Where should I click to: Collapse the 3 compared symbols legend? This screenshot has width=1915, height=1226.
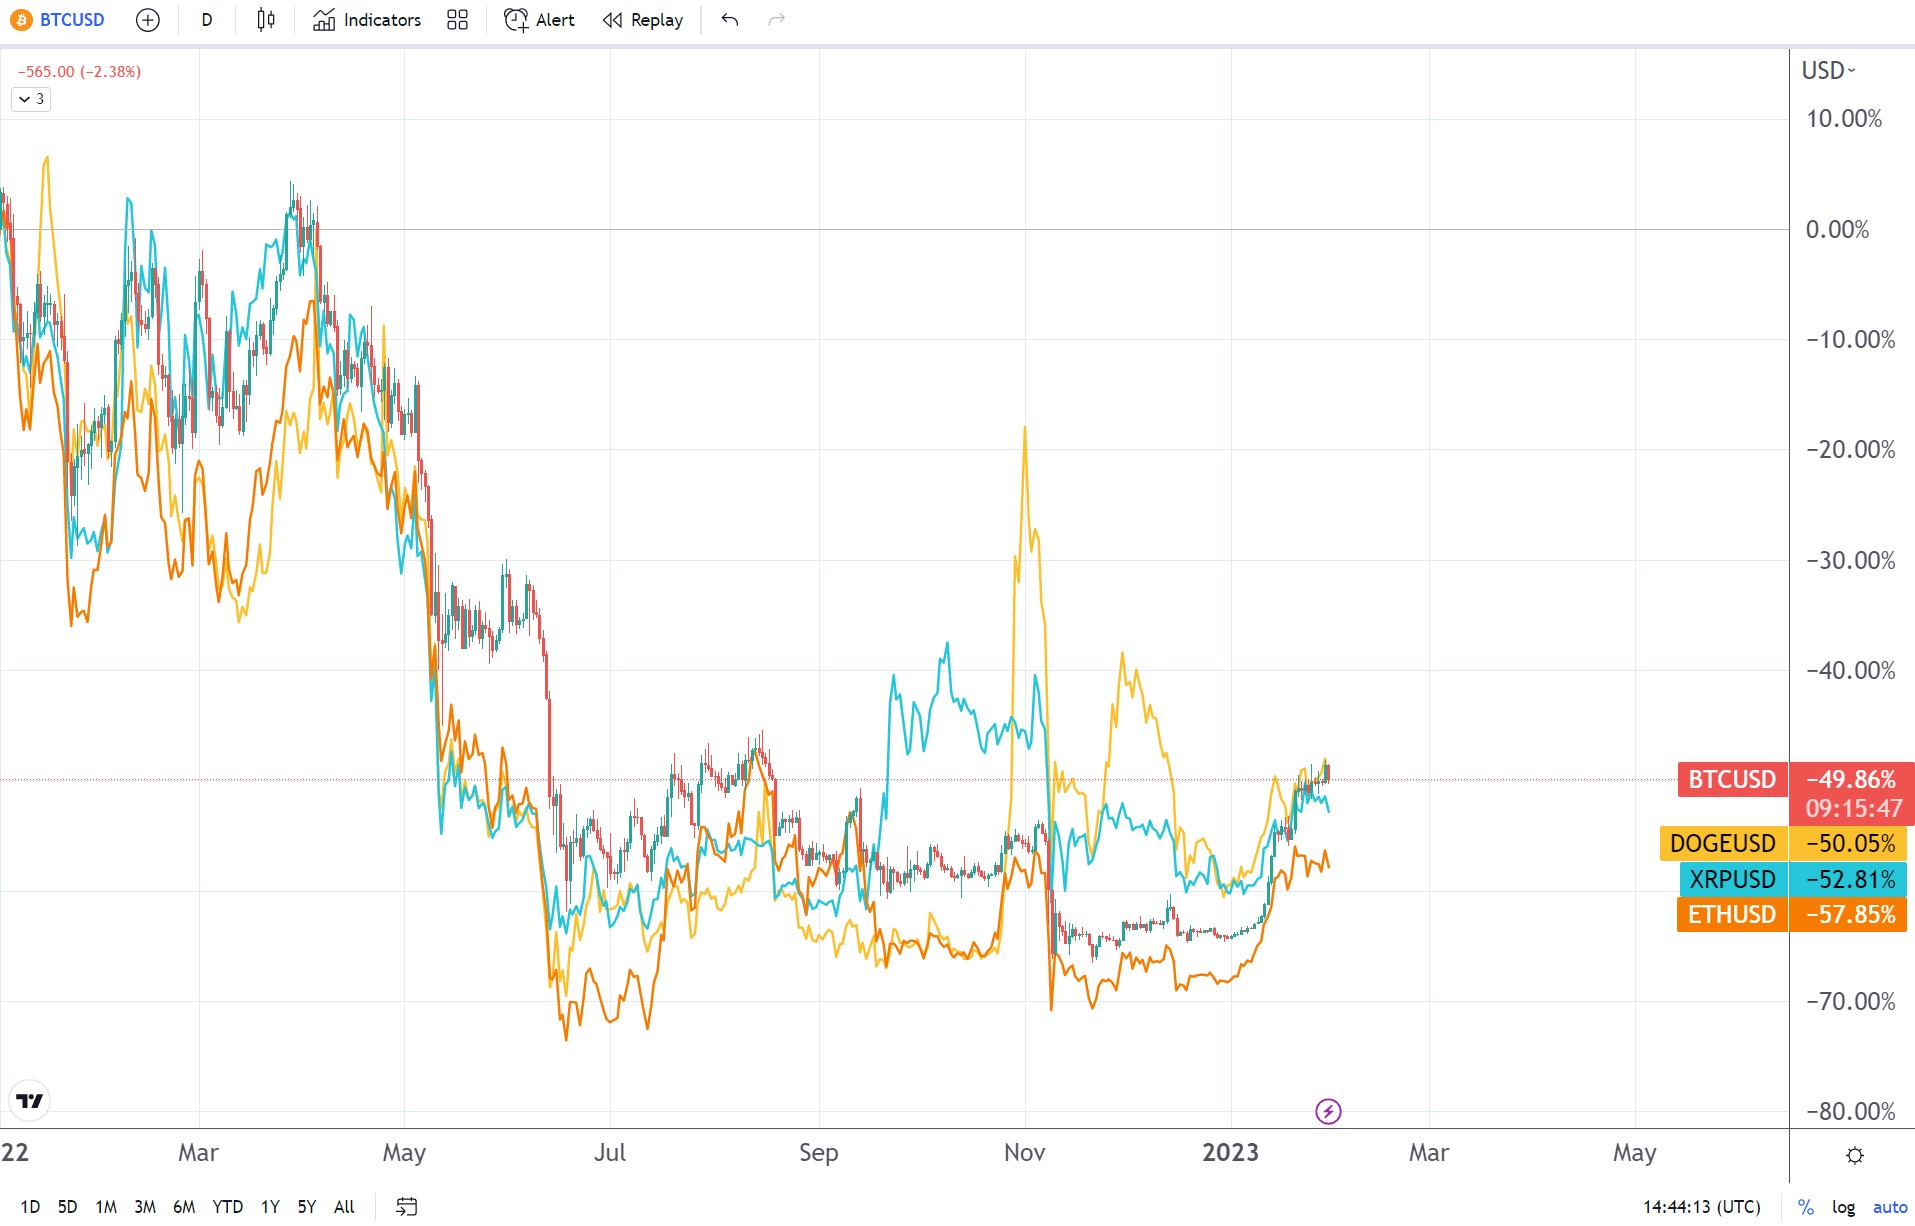click(x=31, y=99)
